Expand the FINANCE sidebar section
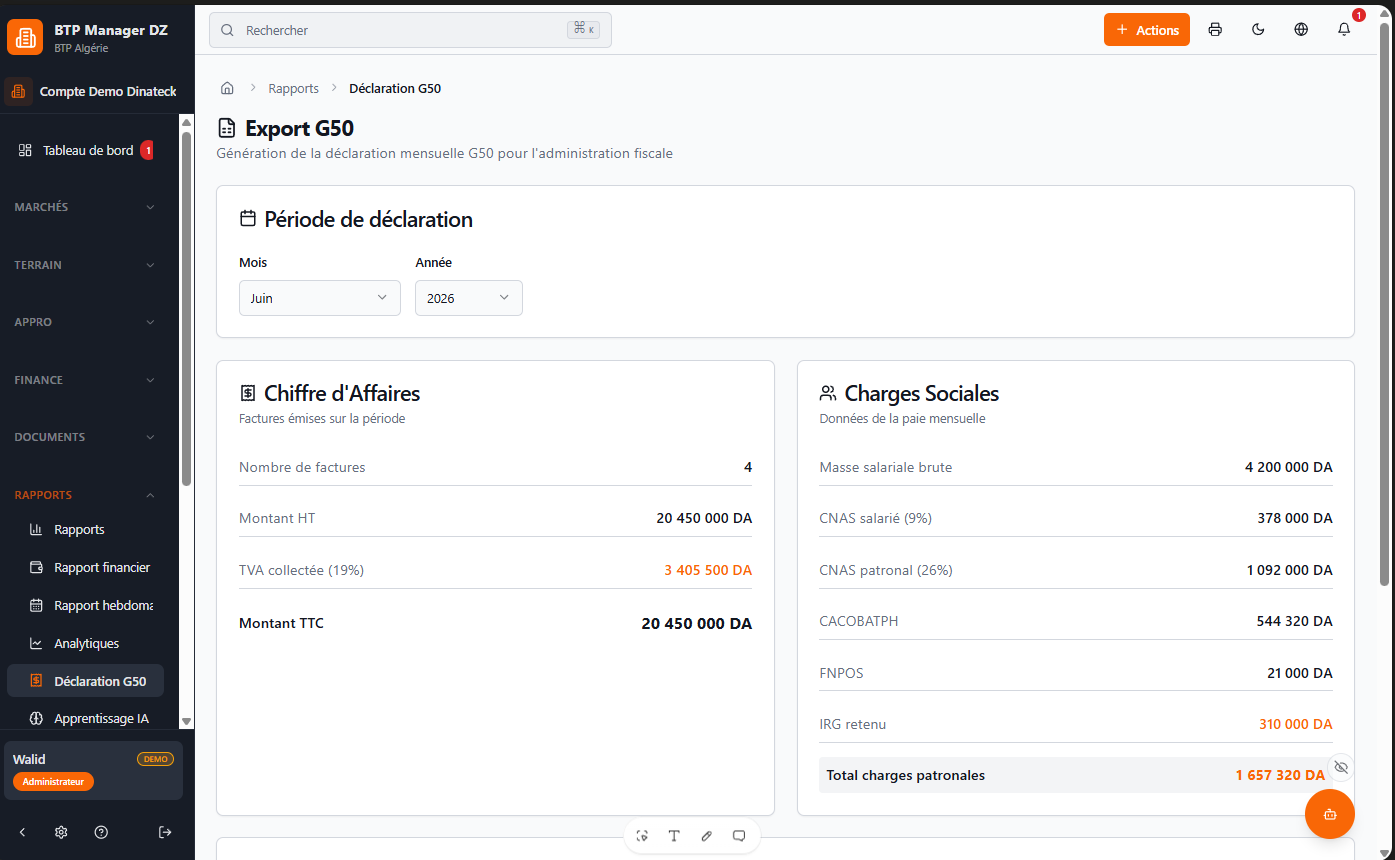 click(85, 380)
